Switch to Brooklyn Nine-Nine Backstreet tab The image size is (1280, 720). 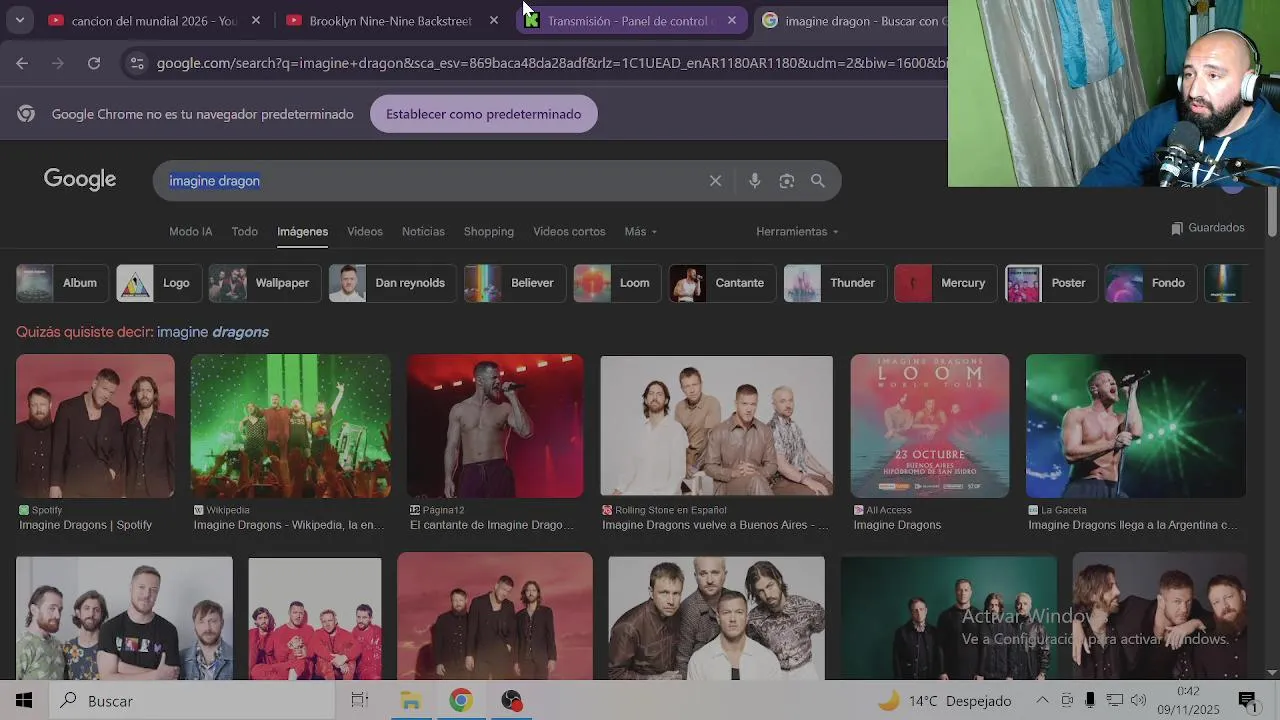tap(390, 20)
